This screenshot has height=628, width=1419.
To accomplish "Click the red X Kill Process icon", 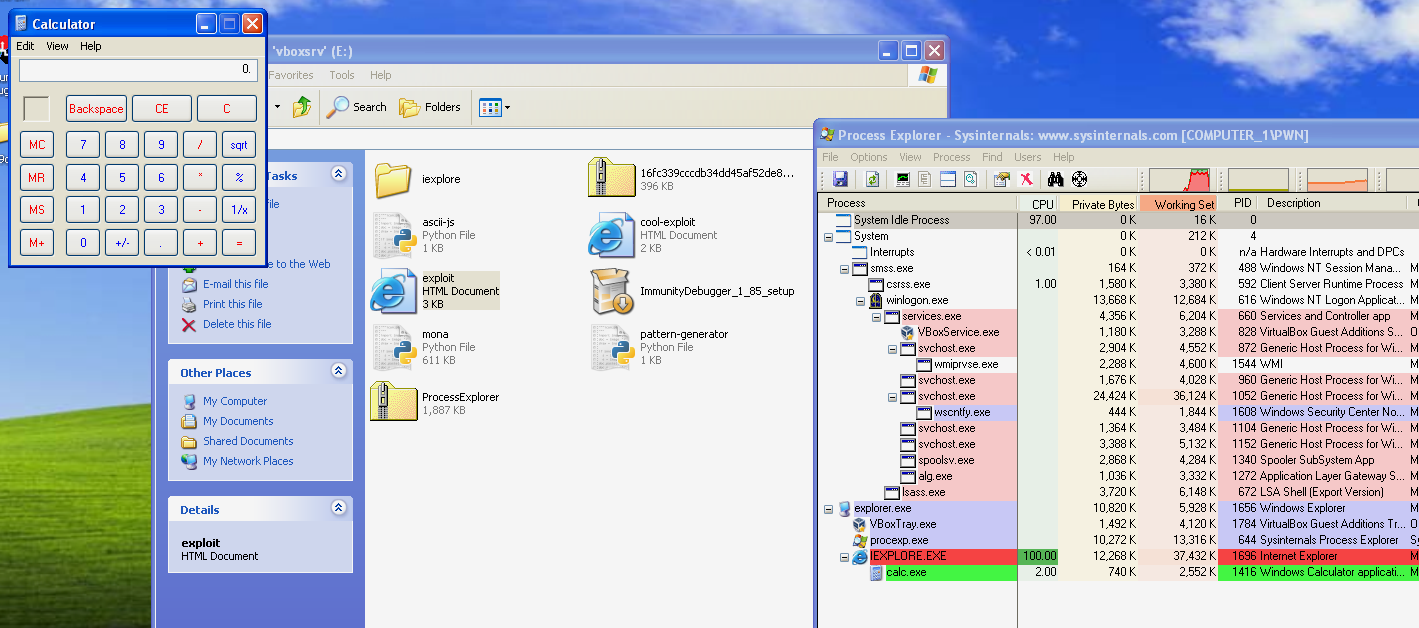I will coord(1025,179).
